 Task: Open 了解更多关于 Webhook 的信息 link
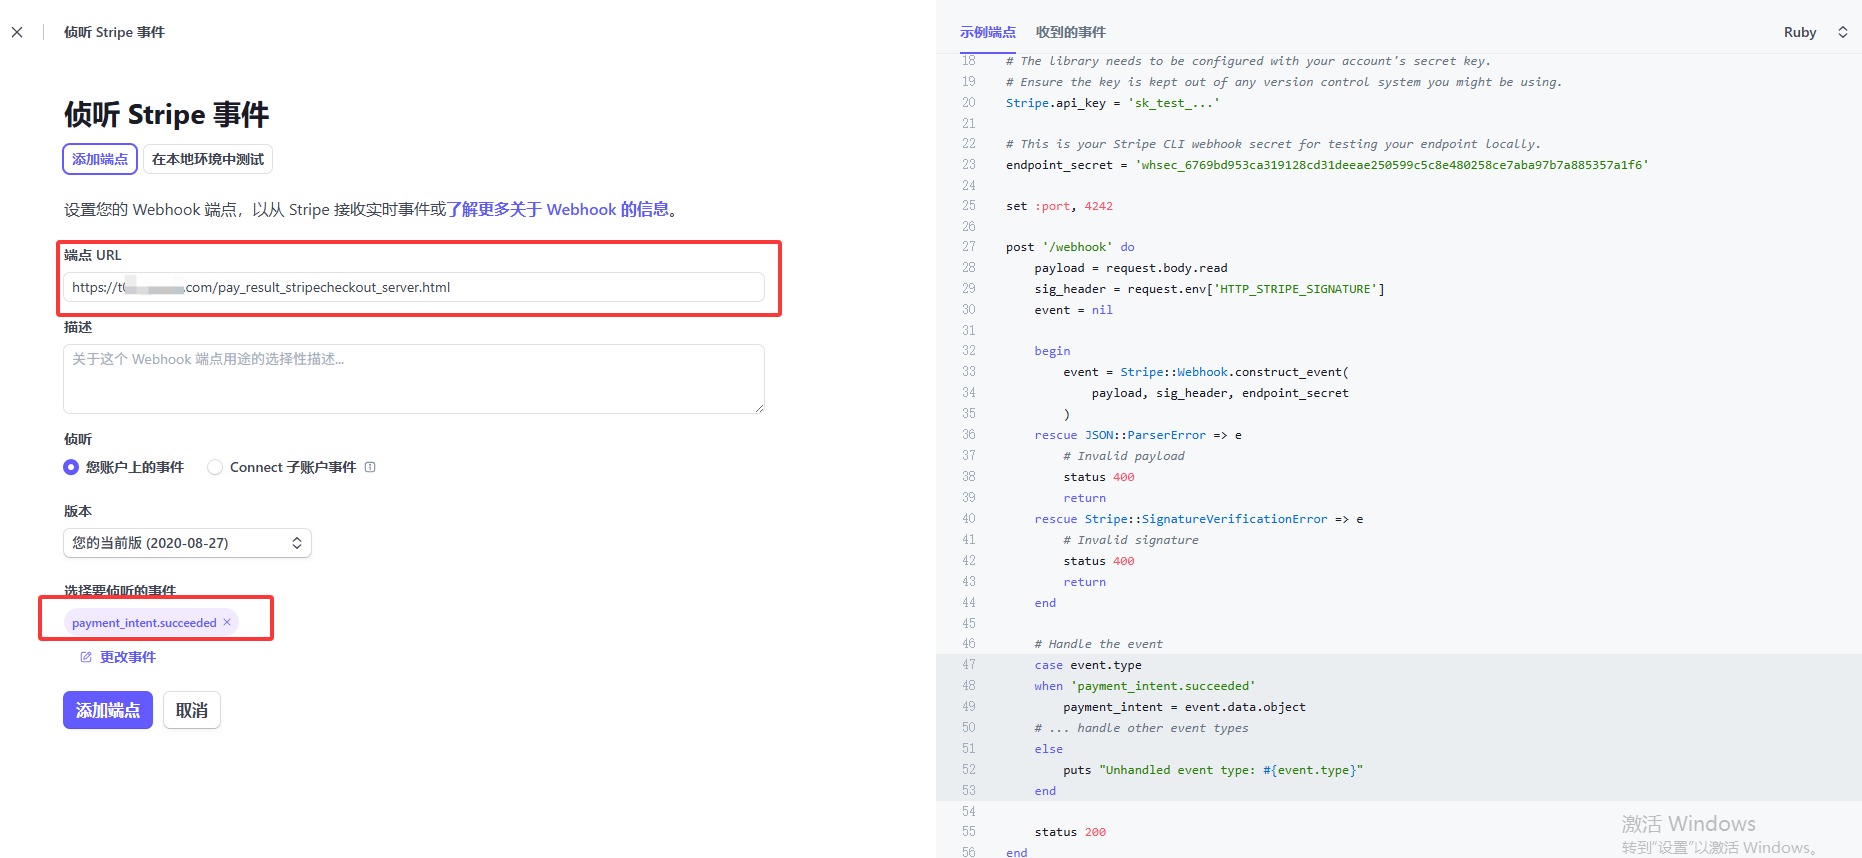558,209
